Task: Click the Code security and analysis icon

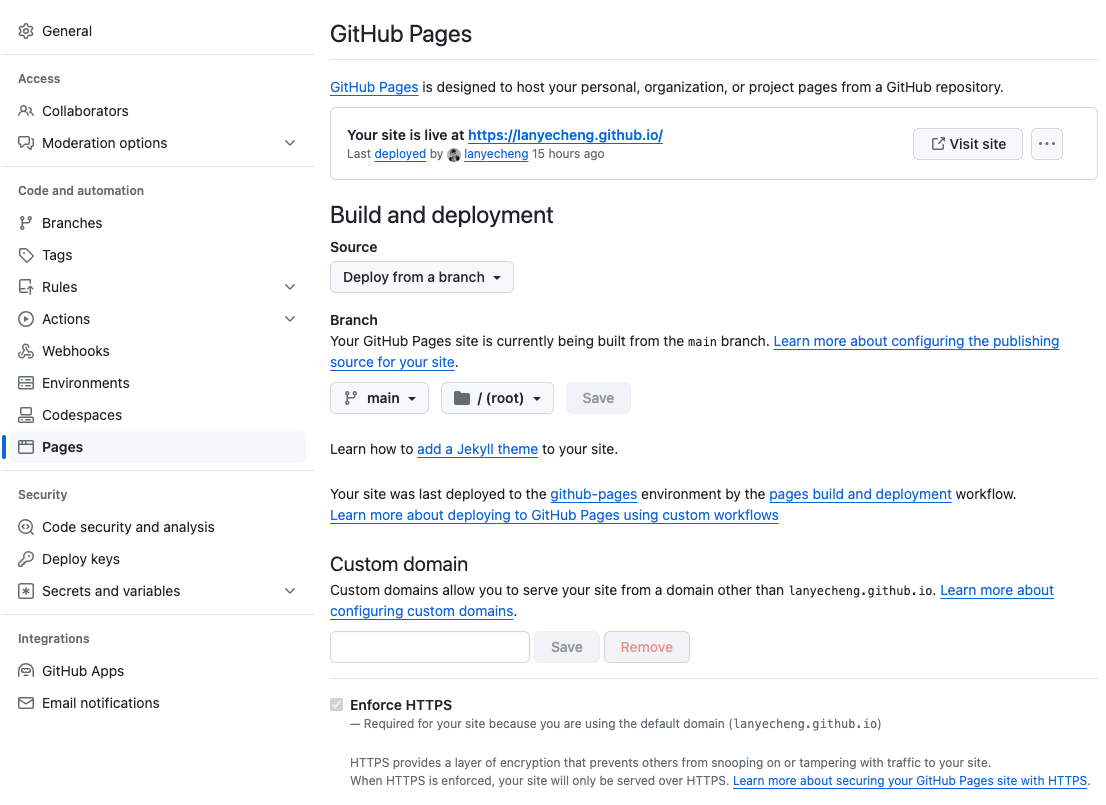Action: click(26, 527)
